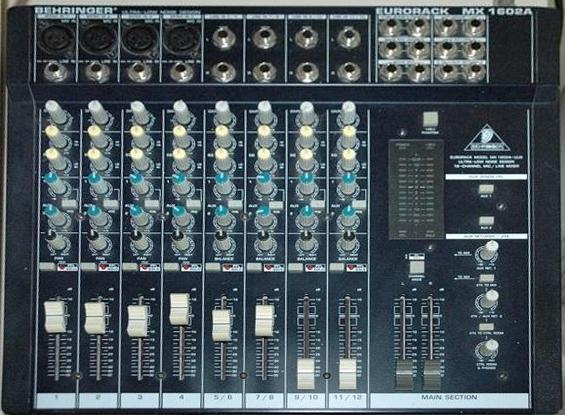
Task: Click the first XLR mic input socket
Action: (57, 39)
